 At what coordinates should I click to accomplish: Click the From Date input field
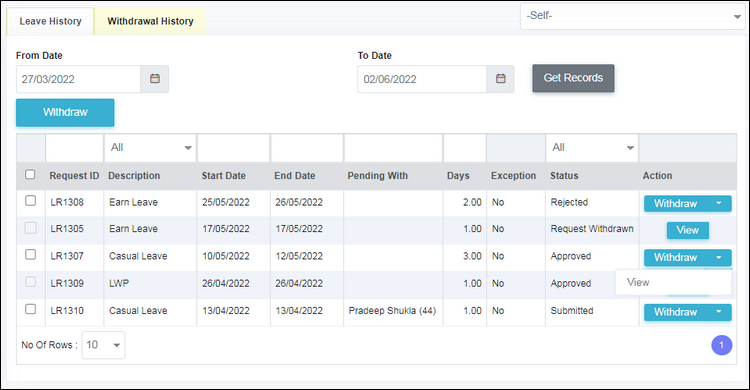(x=78, y=79)
